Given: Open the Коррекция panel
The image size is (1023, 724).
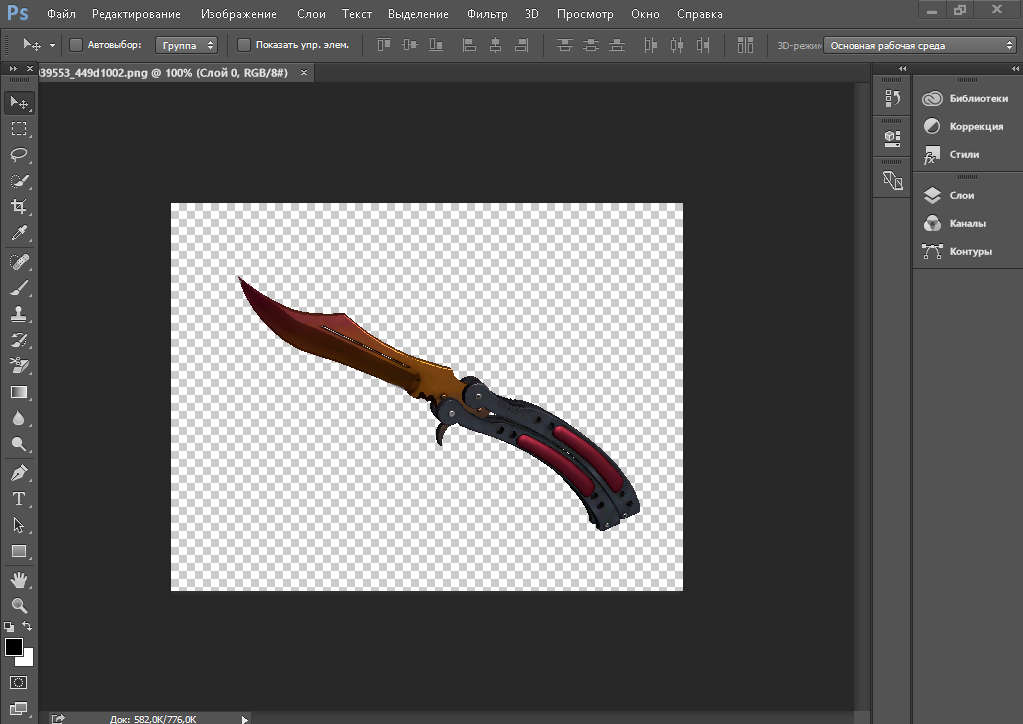Looking at the screenshot, I should coord(966,126).
